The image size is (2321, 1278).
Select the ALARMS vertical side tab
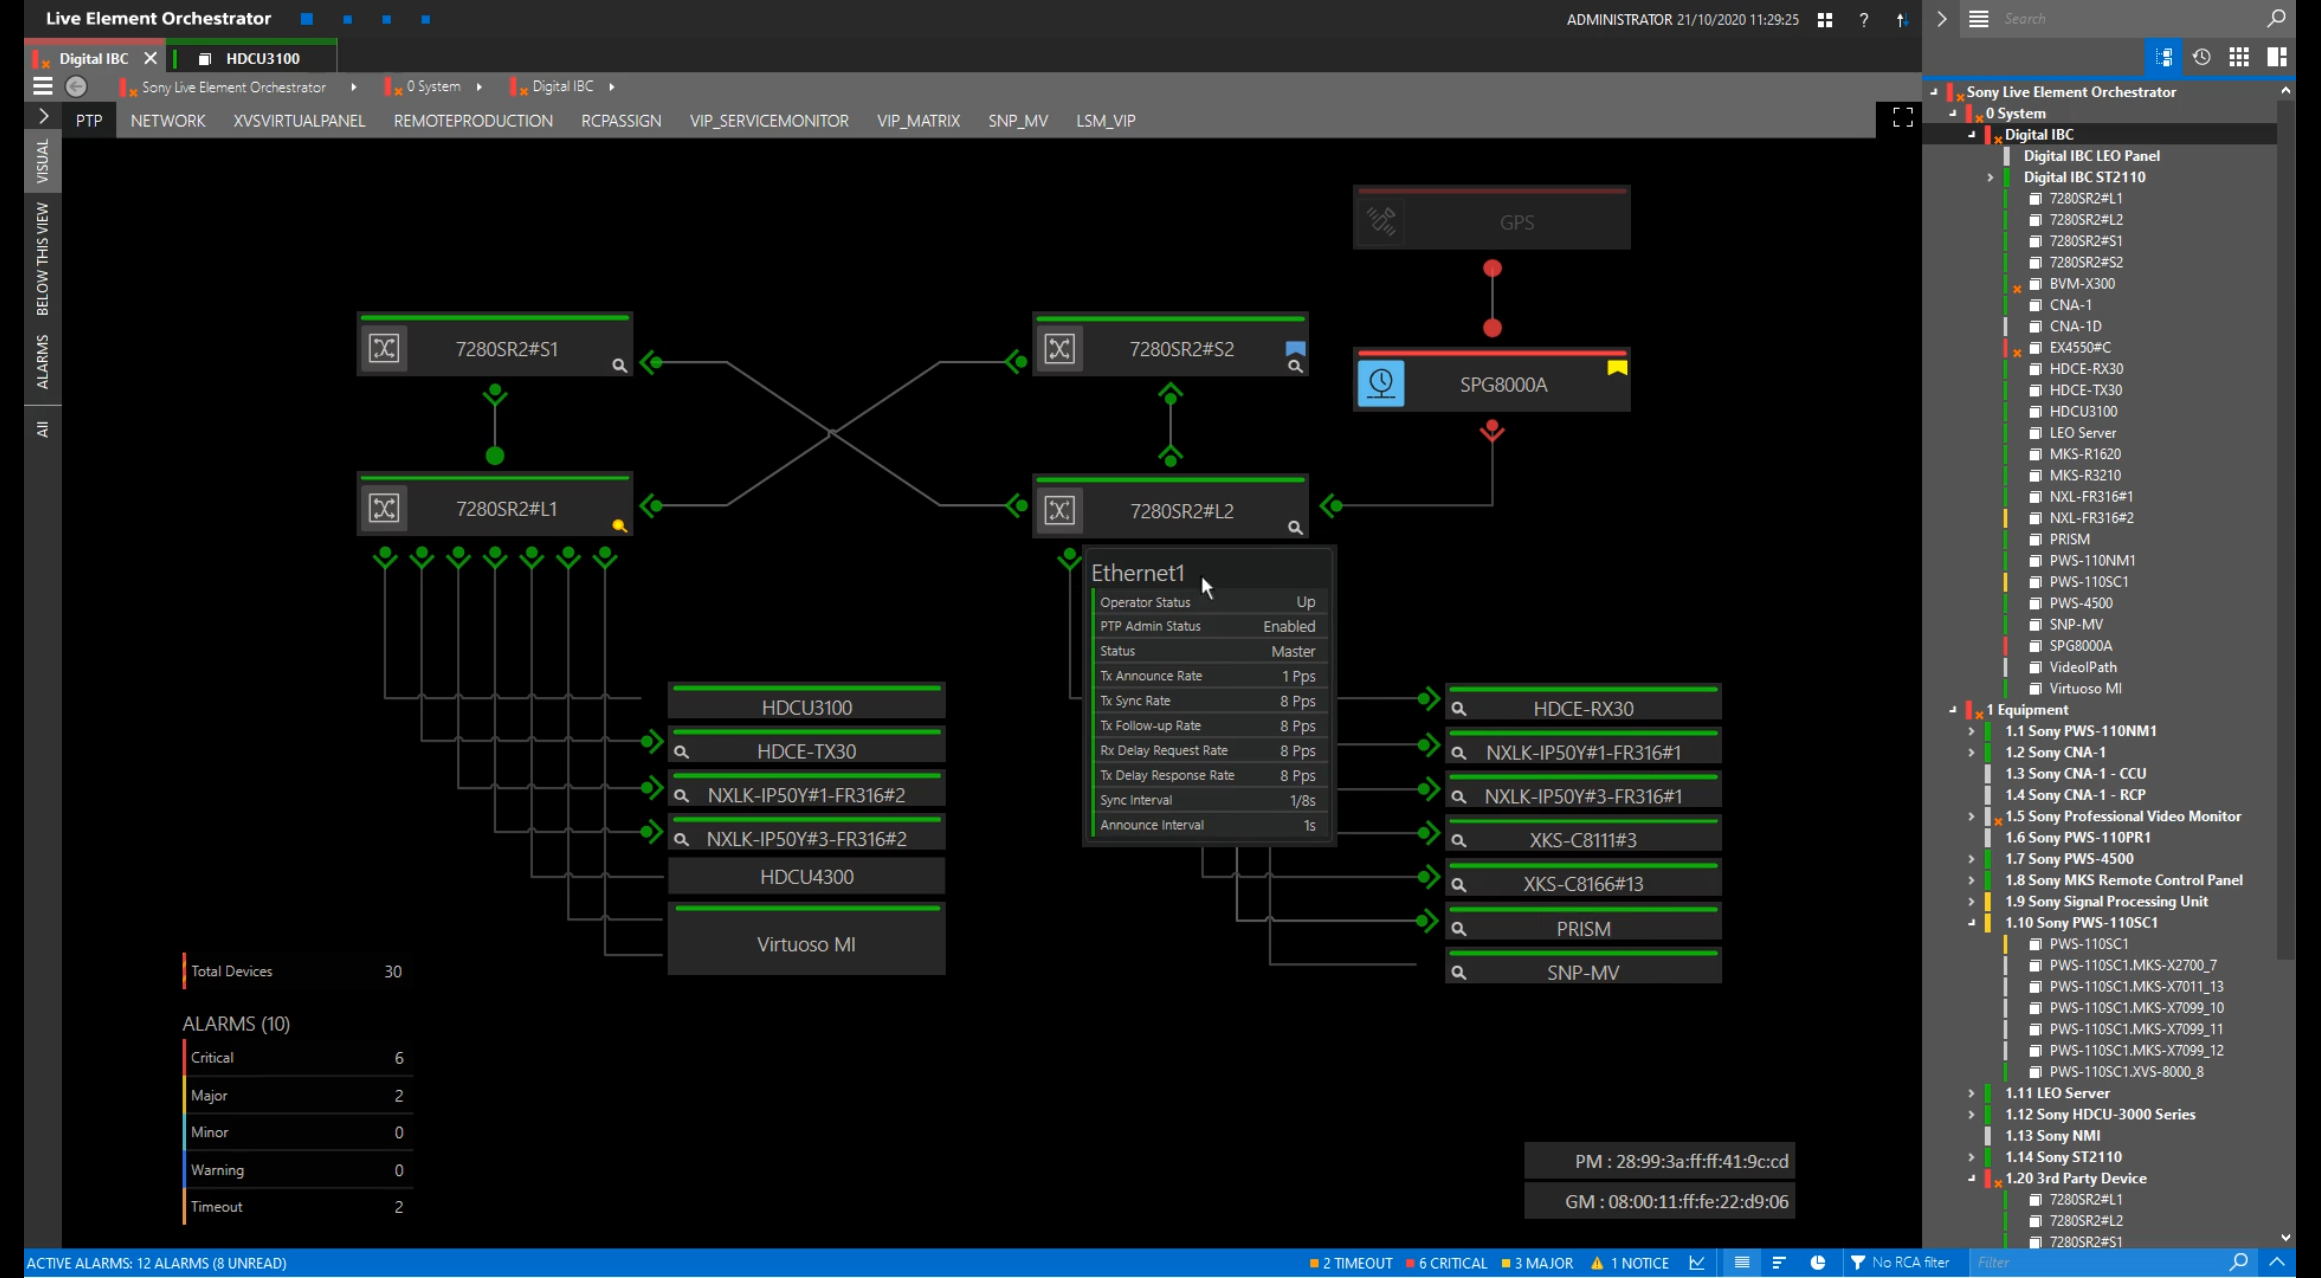coord(42,361)
